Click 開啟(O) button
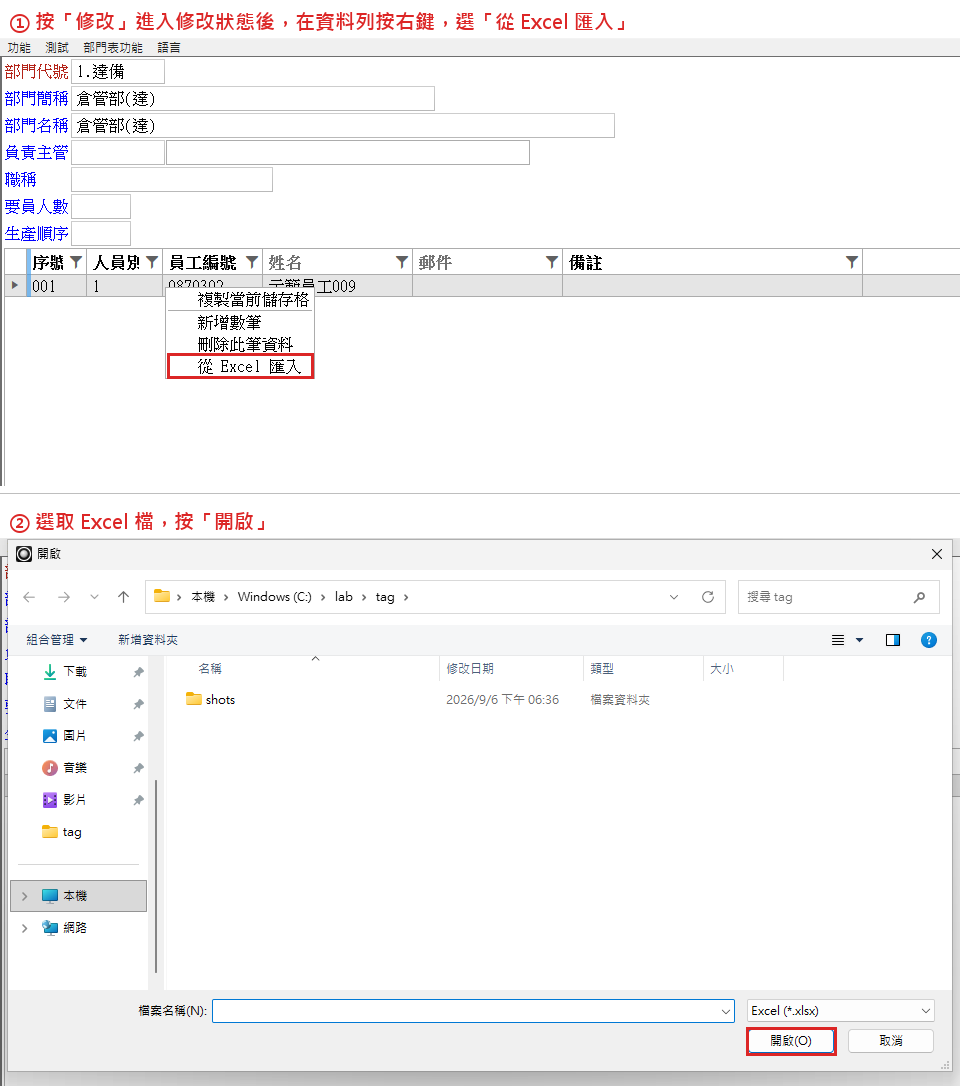Screen dimensions: 960x1086 point(791,1041)
